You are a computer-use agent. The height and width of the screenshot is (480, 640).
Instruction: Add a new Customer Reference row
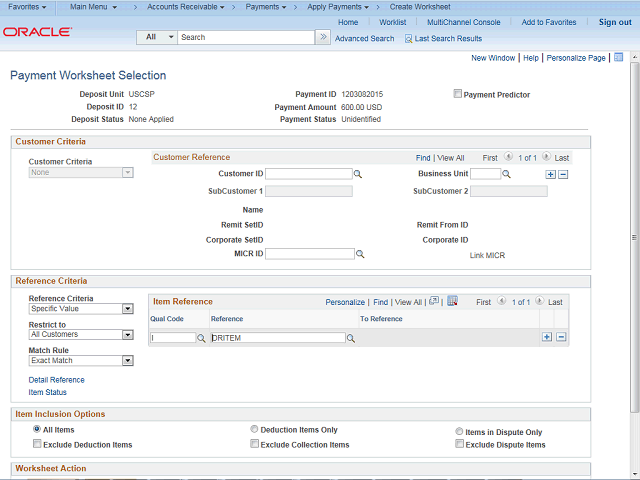coord(550,174)
